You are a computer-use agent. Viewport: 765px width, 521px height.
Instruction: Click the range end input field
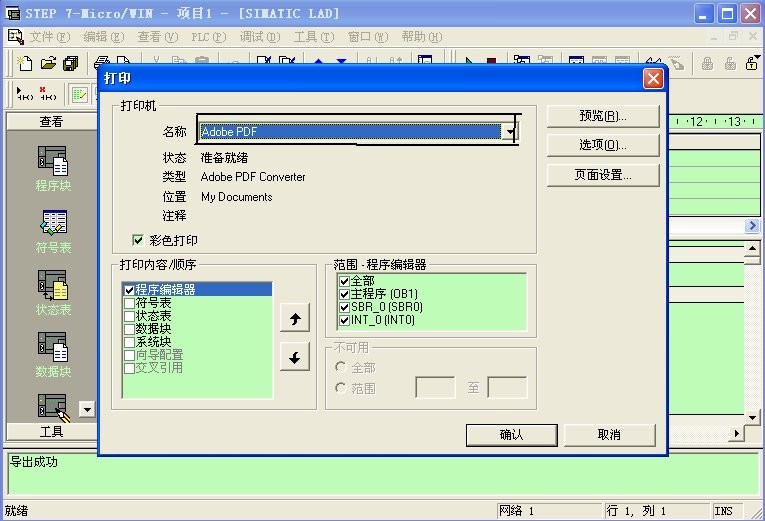point(507,387)
